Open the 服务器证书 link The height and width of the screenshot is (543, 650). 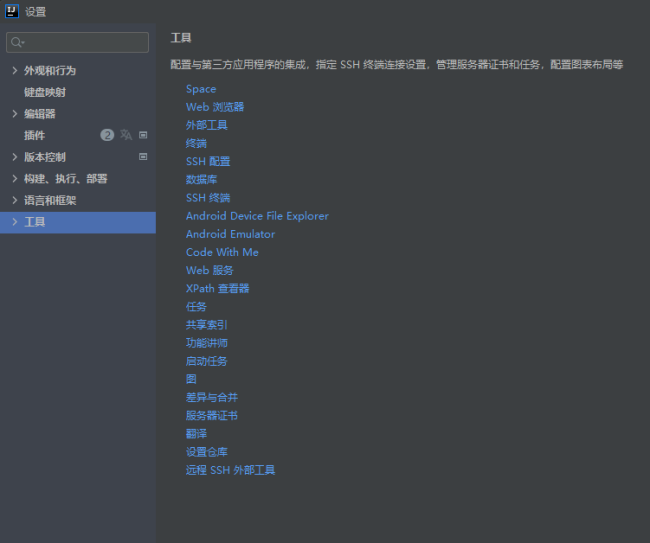click(x=212, y=416)
